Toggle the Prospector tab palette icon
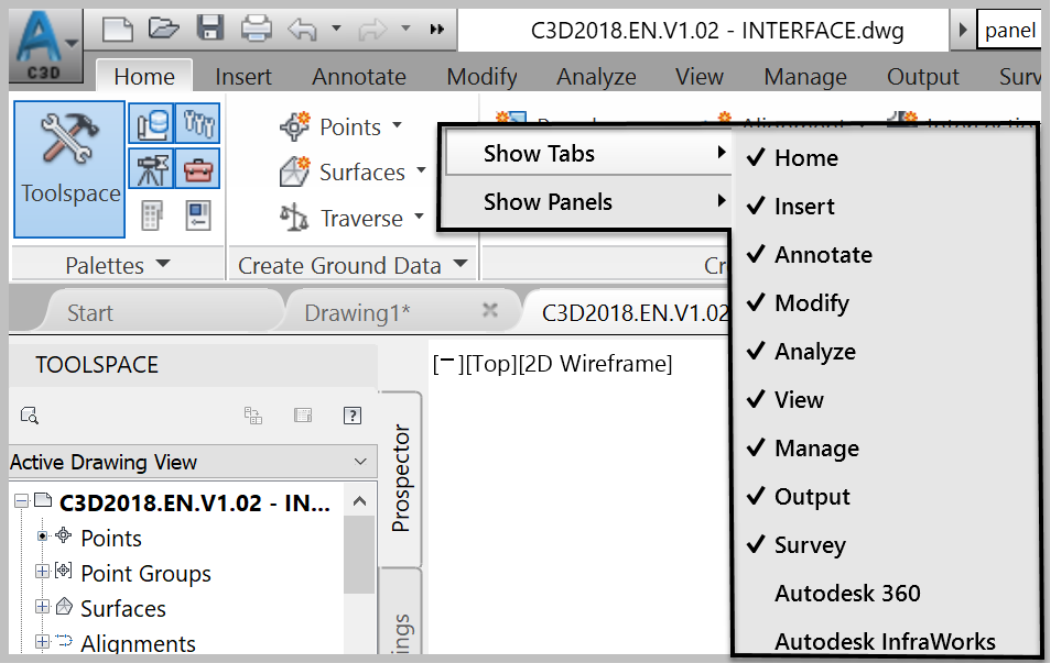The image size is (1050, 663). tap(151, 123)
